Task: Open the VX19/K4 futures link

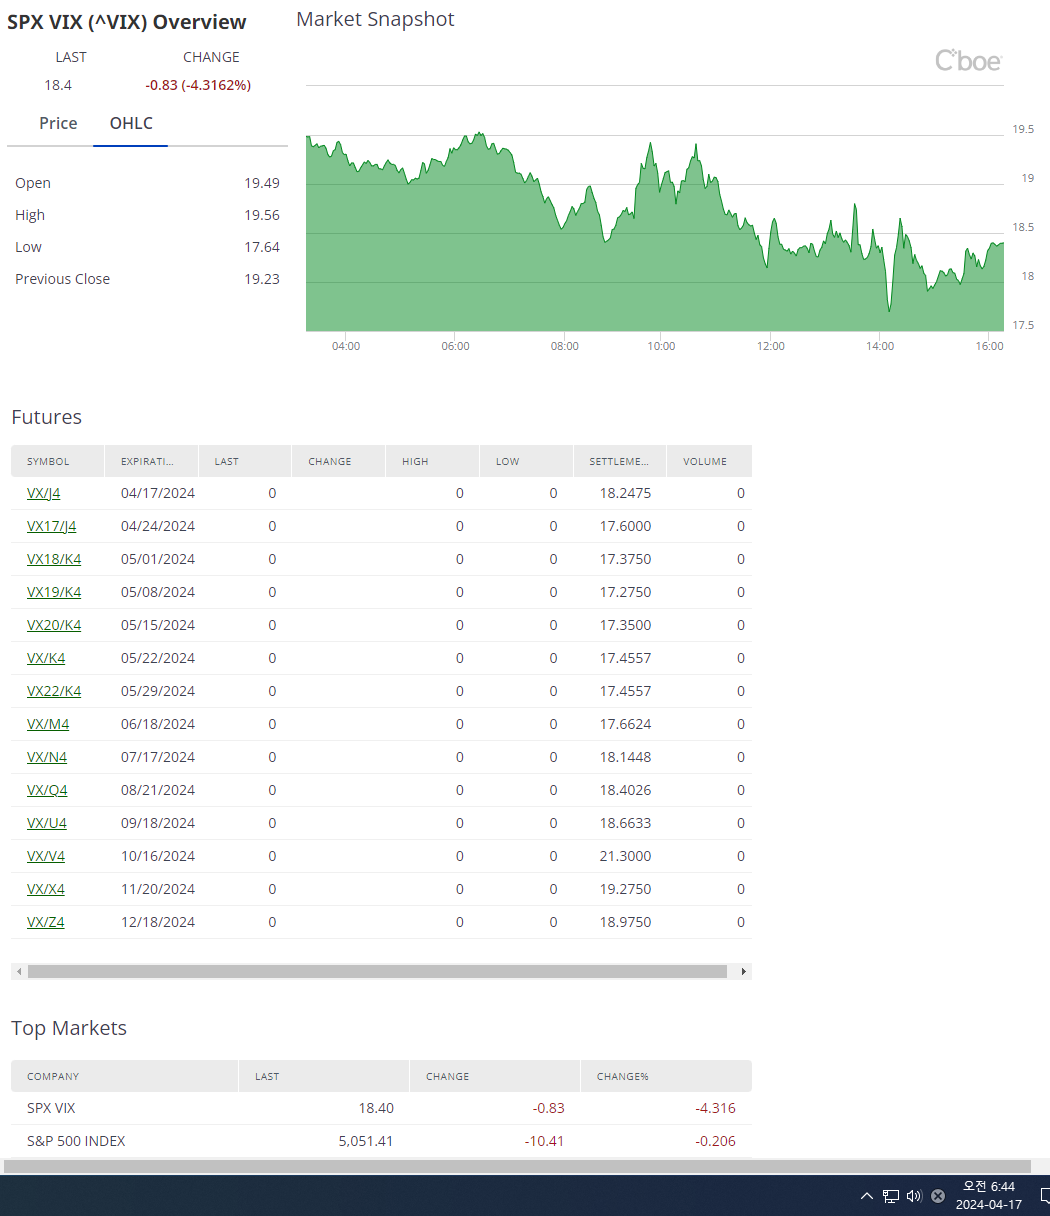Action: pyautogui.click(x=54, y=592)
